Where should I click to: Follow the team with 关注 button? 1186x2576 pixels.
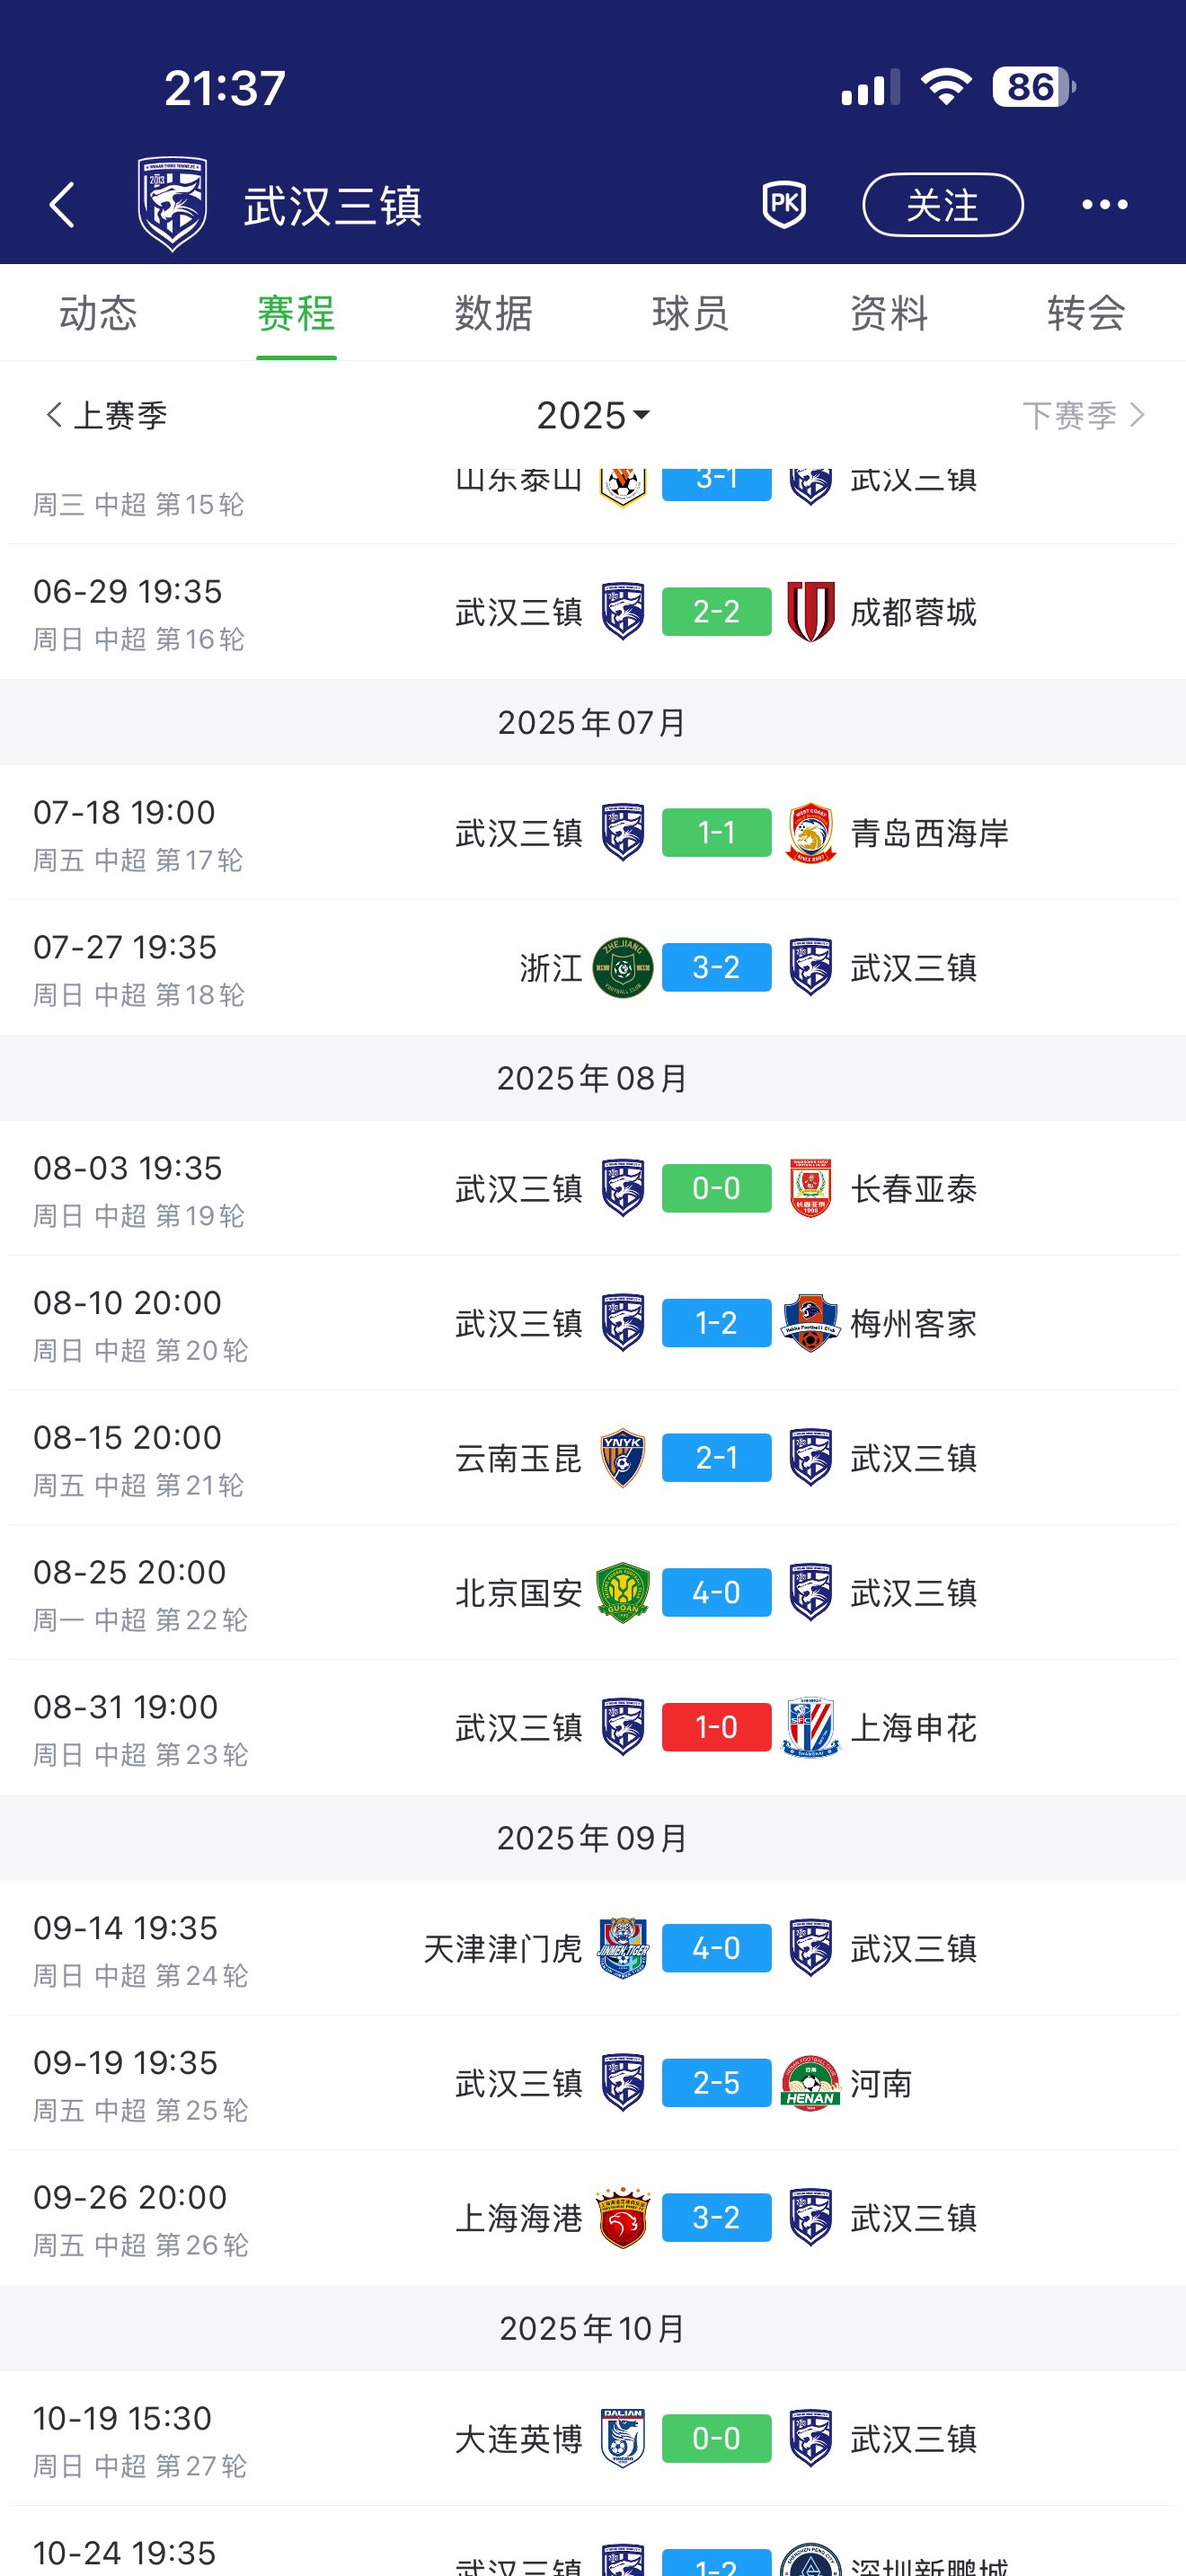coord(942,205)
